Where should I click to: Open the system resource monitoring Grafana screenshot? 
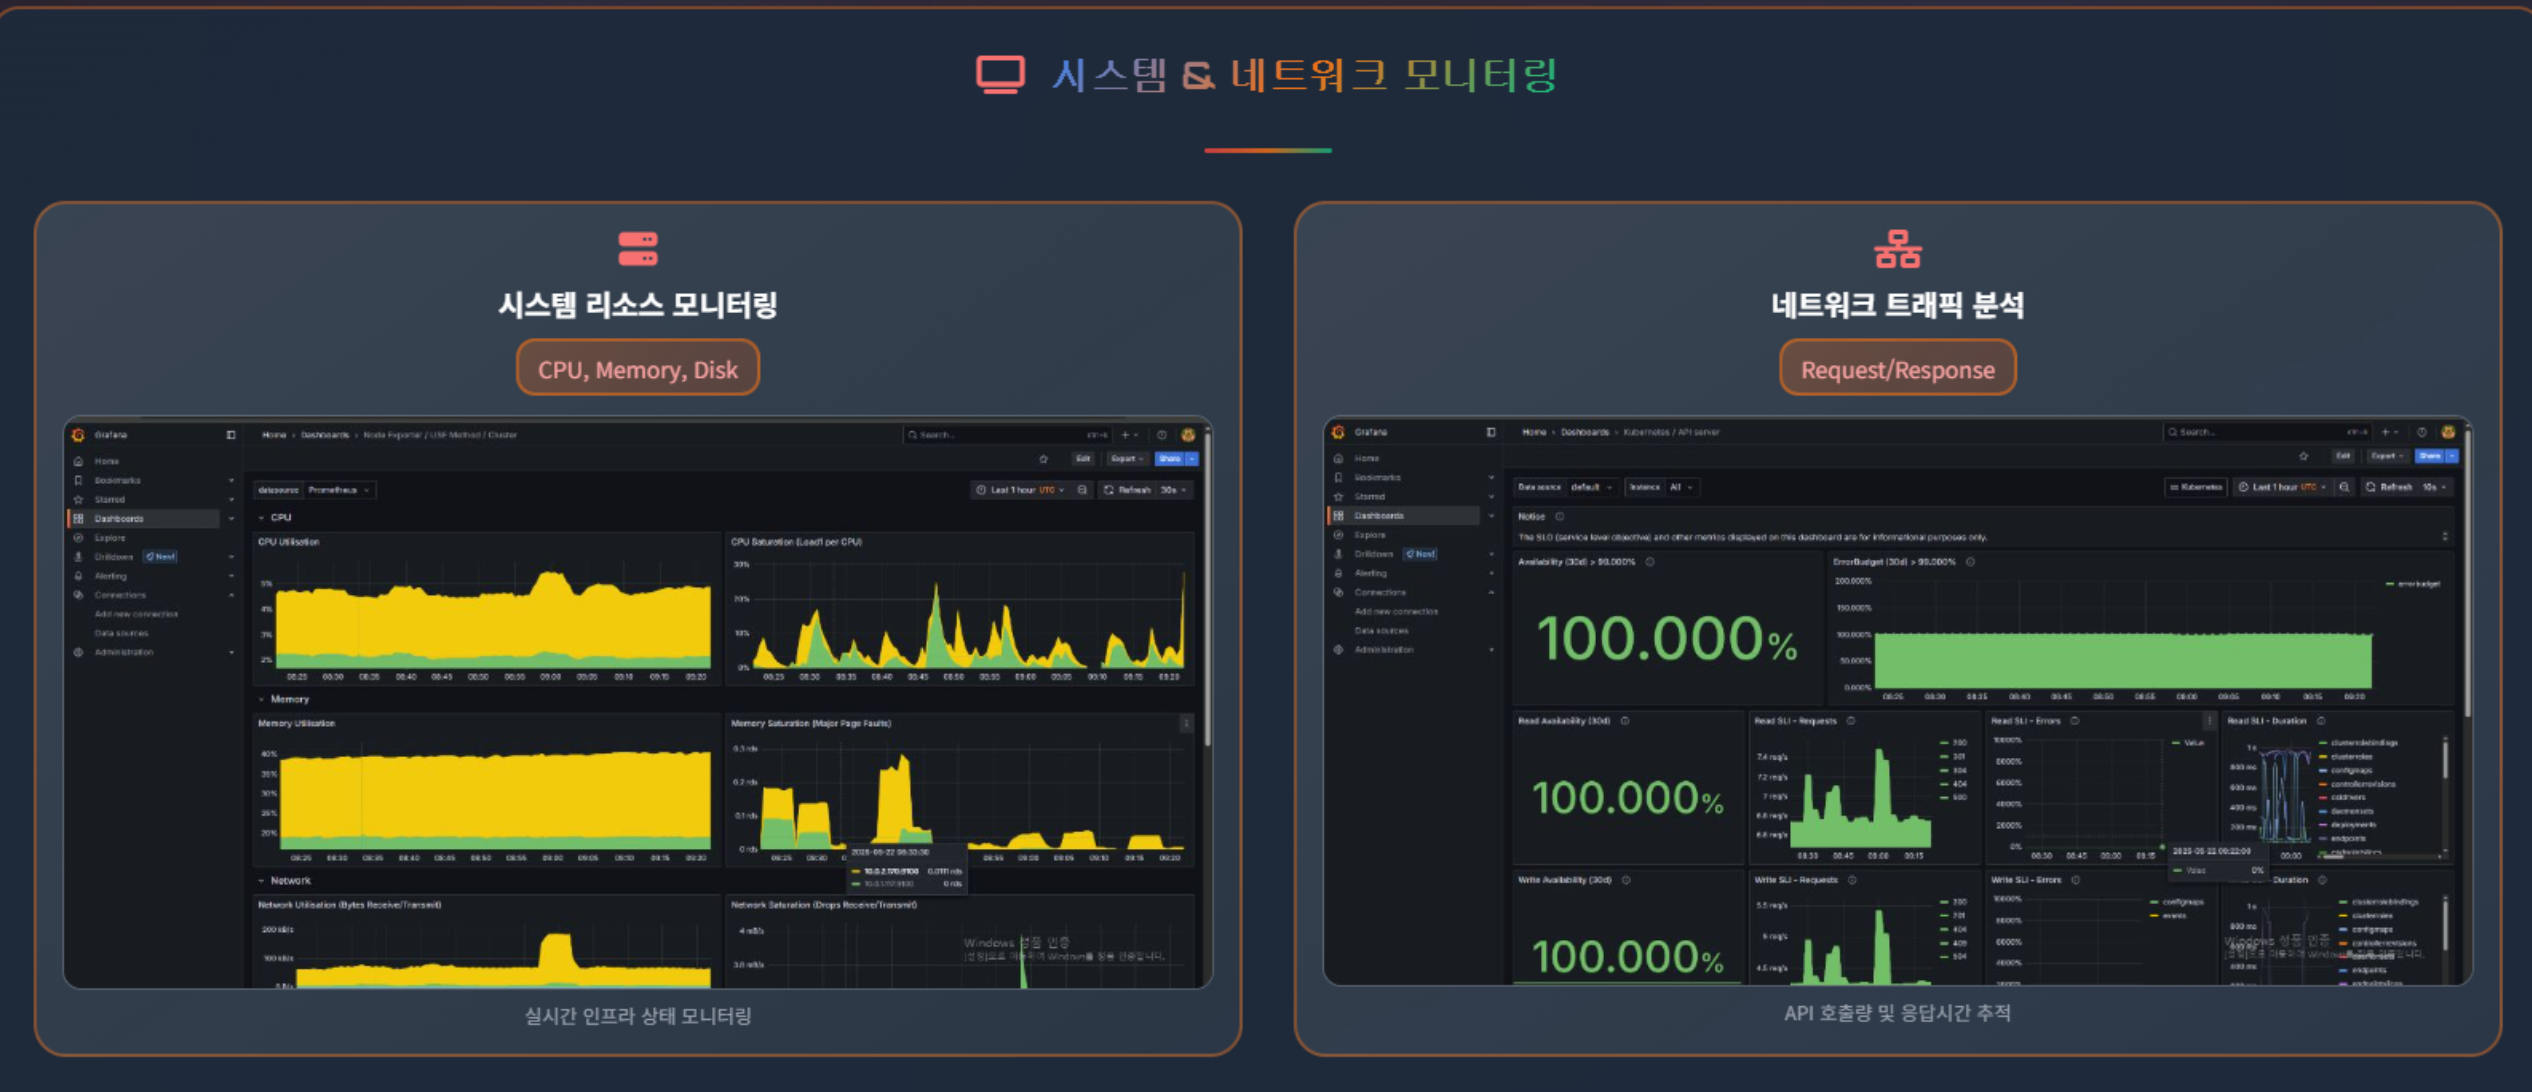(638, 702)
